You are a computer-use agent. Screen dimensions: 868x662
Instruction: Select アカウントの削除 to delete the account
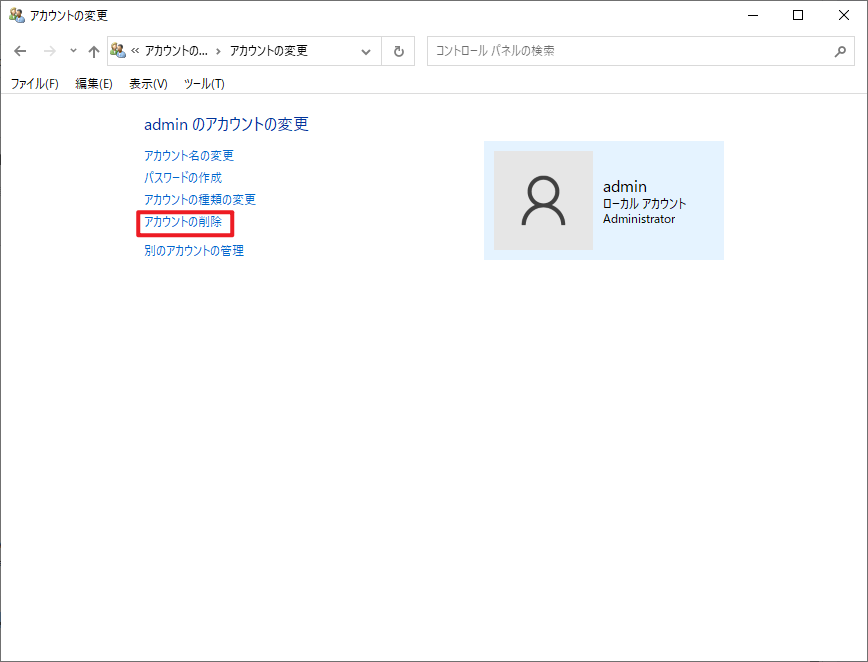click(184, 223)
